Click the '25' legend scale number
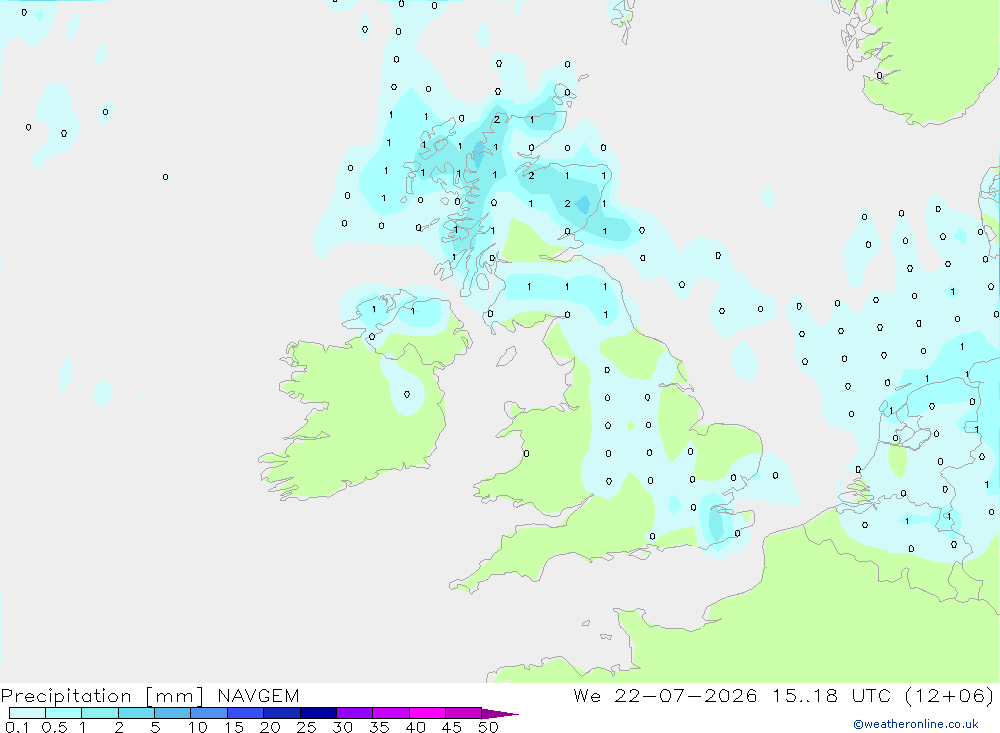The height and width of the screenshot is (733, 1000). tap(307, 727)
